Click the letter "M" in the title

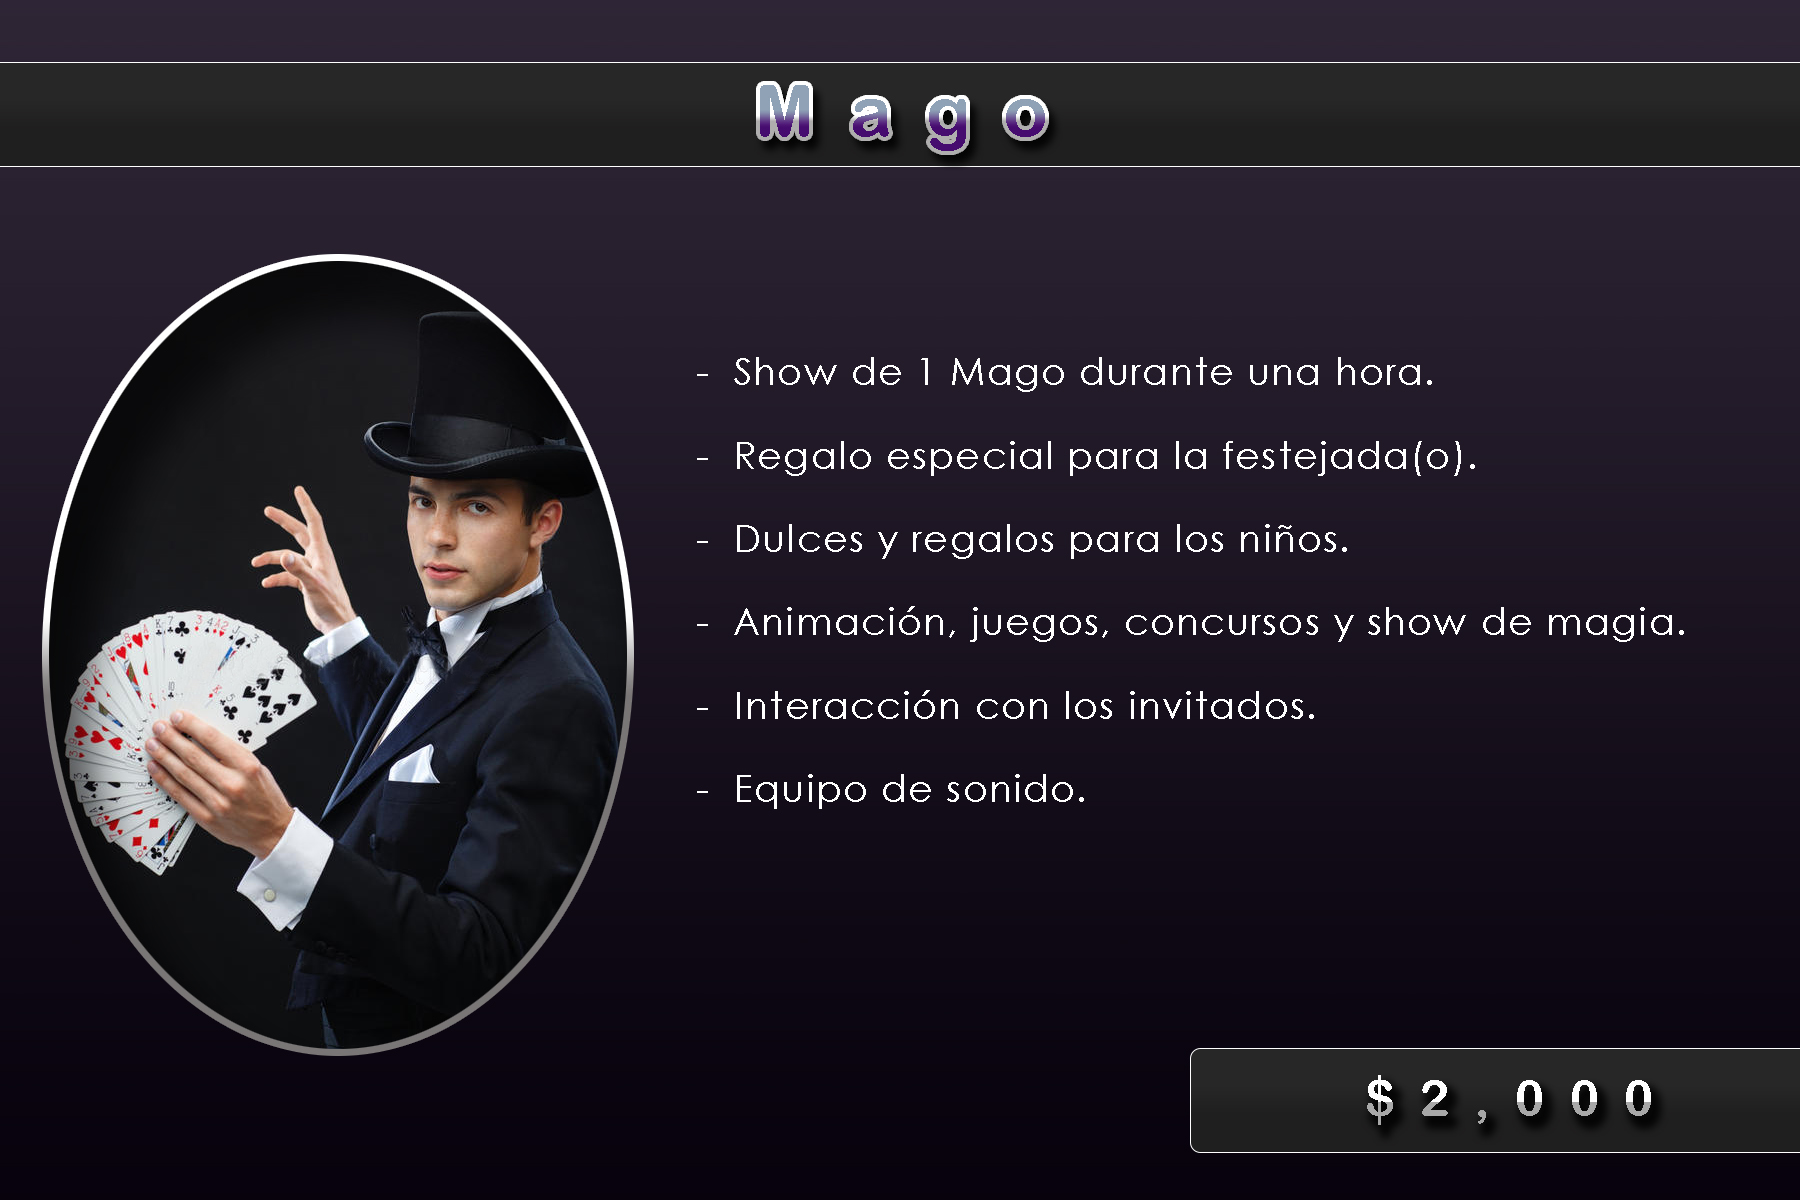point(785,111)
